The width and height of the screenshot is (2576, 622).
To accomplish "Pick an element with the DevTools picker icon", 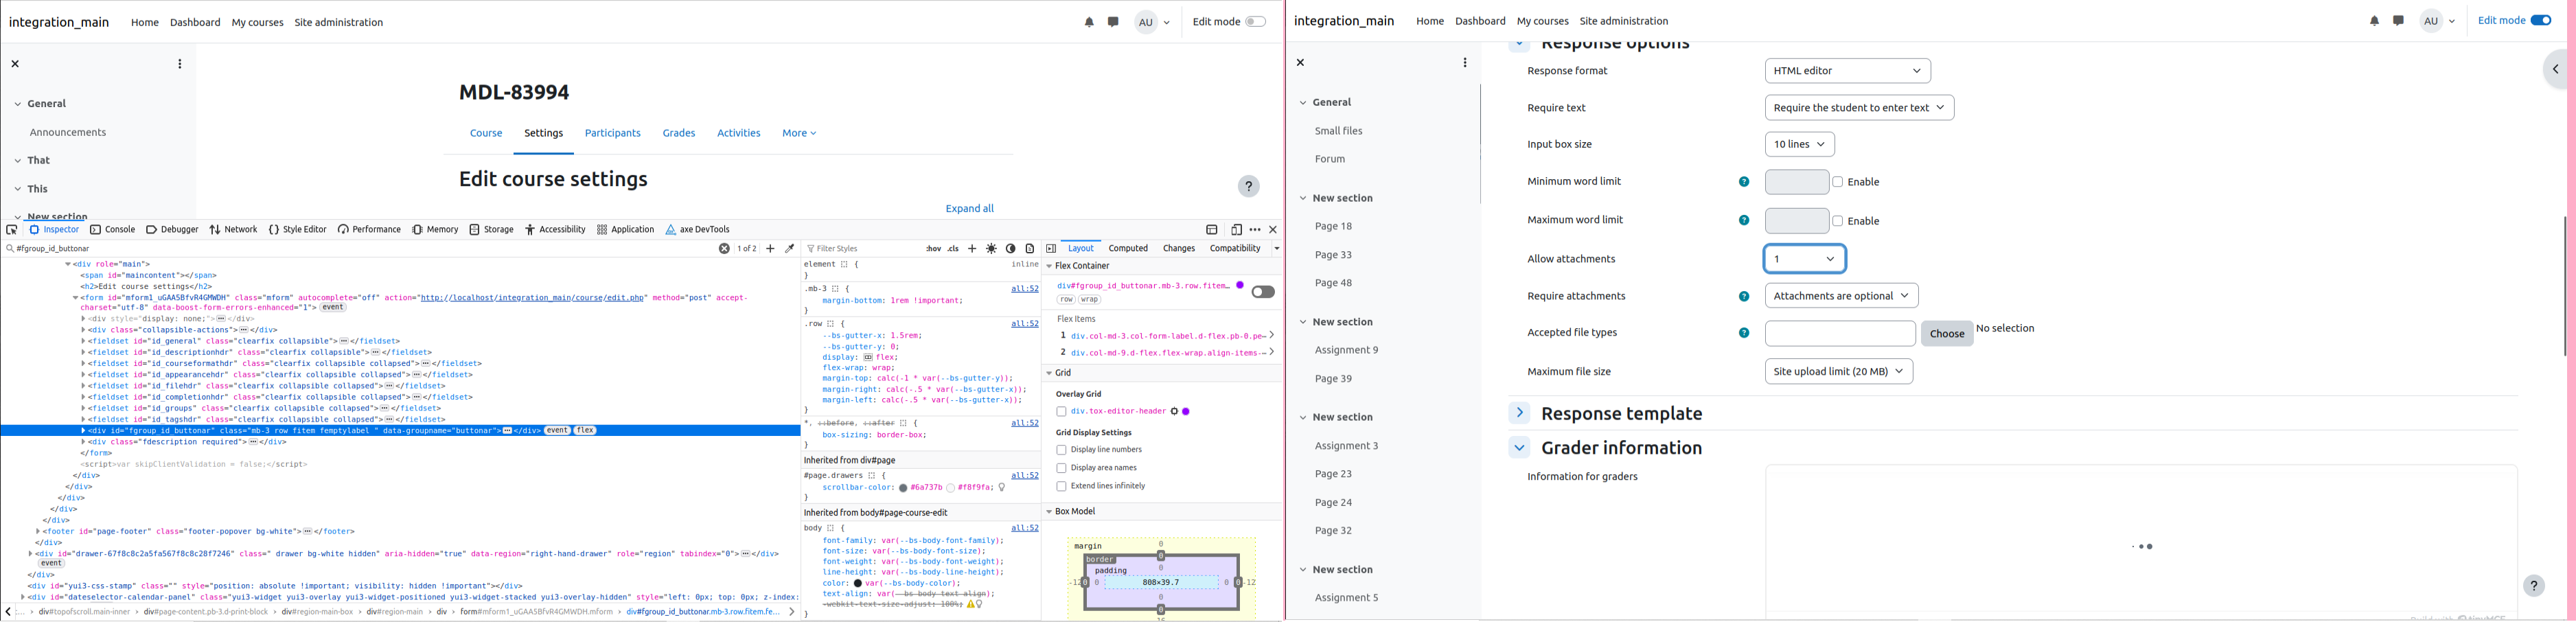I will point(12,230).
